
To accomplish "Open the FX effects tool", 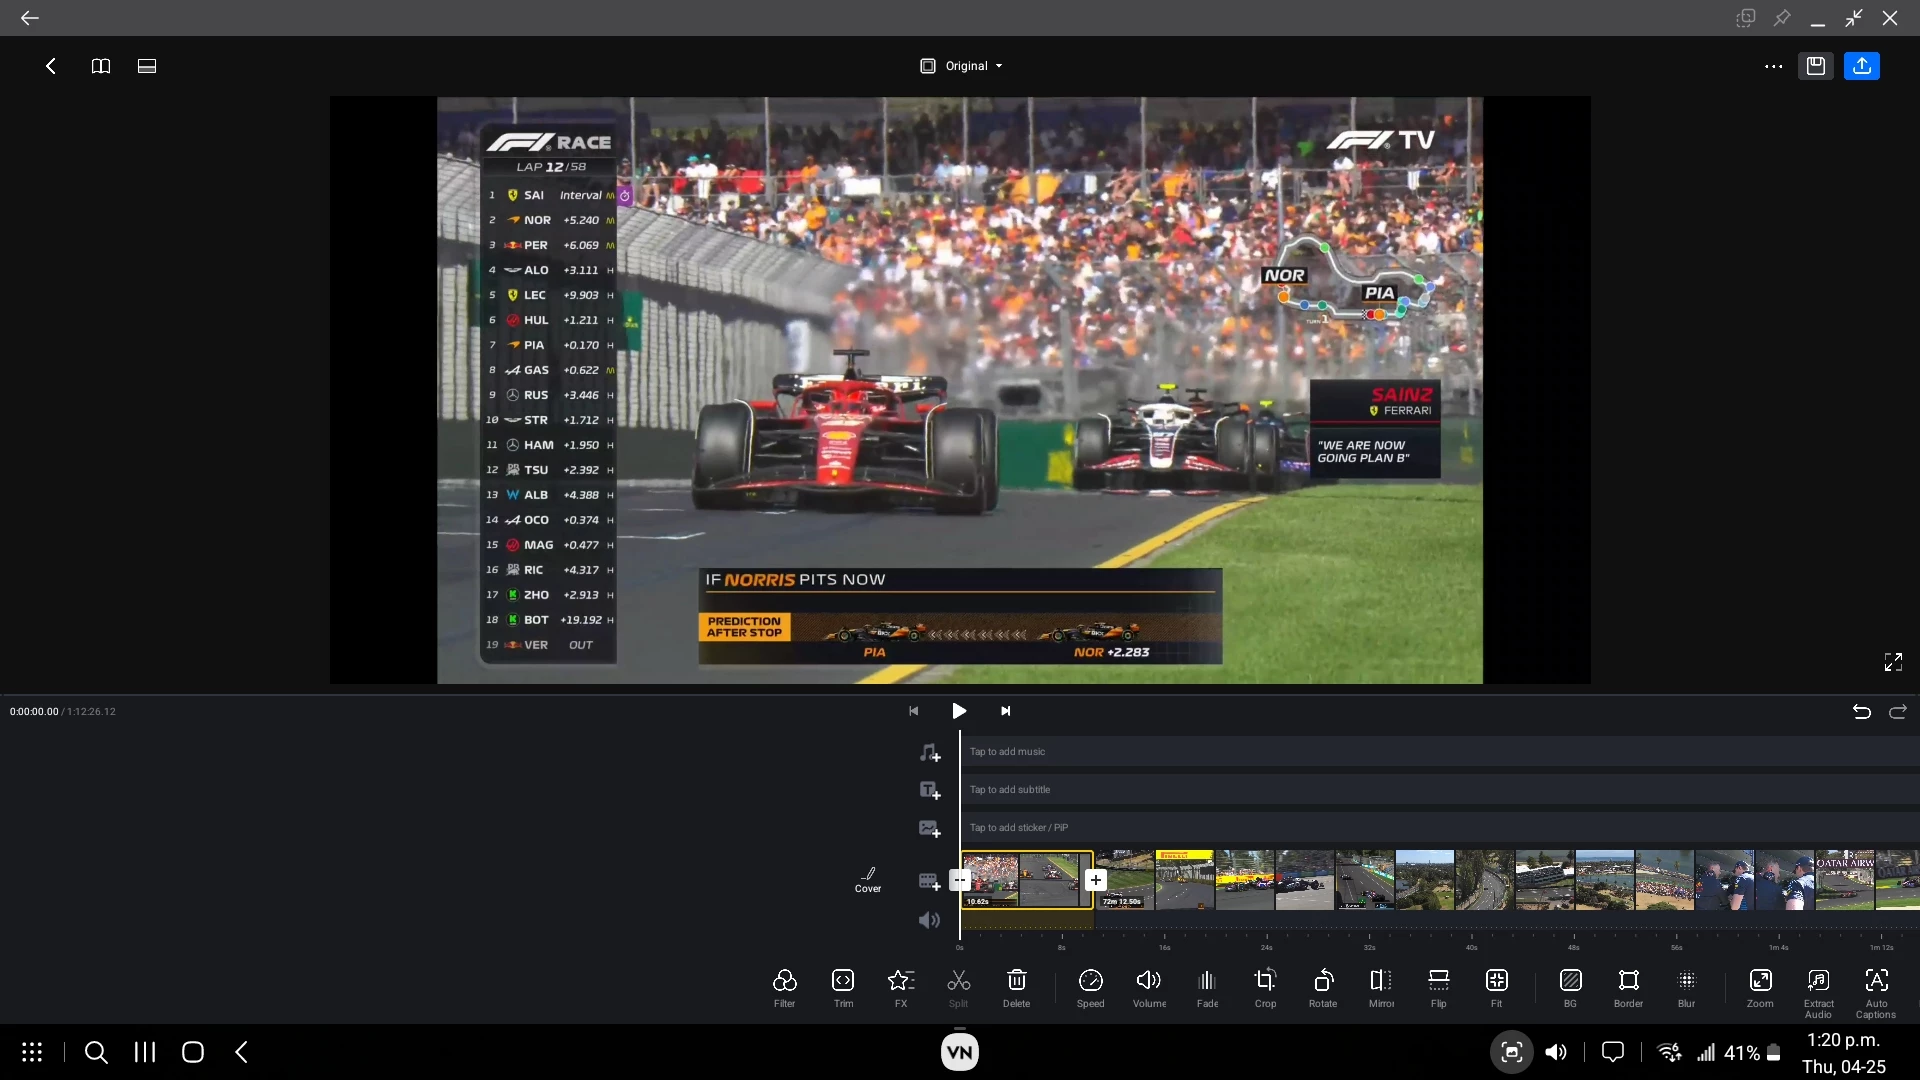I will tap(900, 988).
